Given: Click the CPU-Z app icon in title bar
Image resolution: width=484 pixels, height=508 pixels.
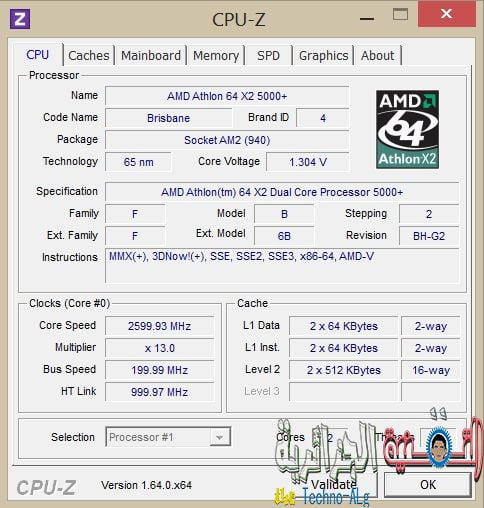Looking at the screenshot, I should click(x=20, y=19).
